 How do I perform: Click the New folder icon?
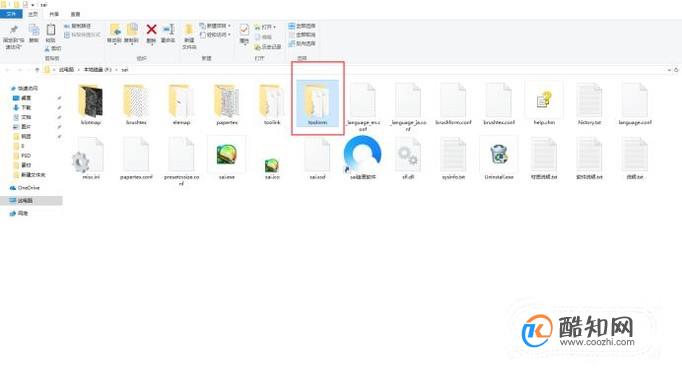coord(189,30)
